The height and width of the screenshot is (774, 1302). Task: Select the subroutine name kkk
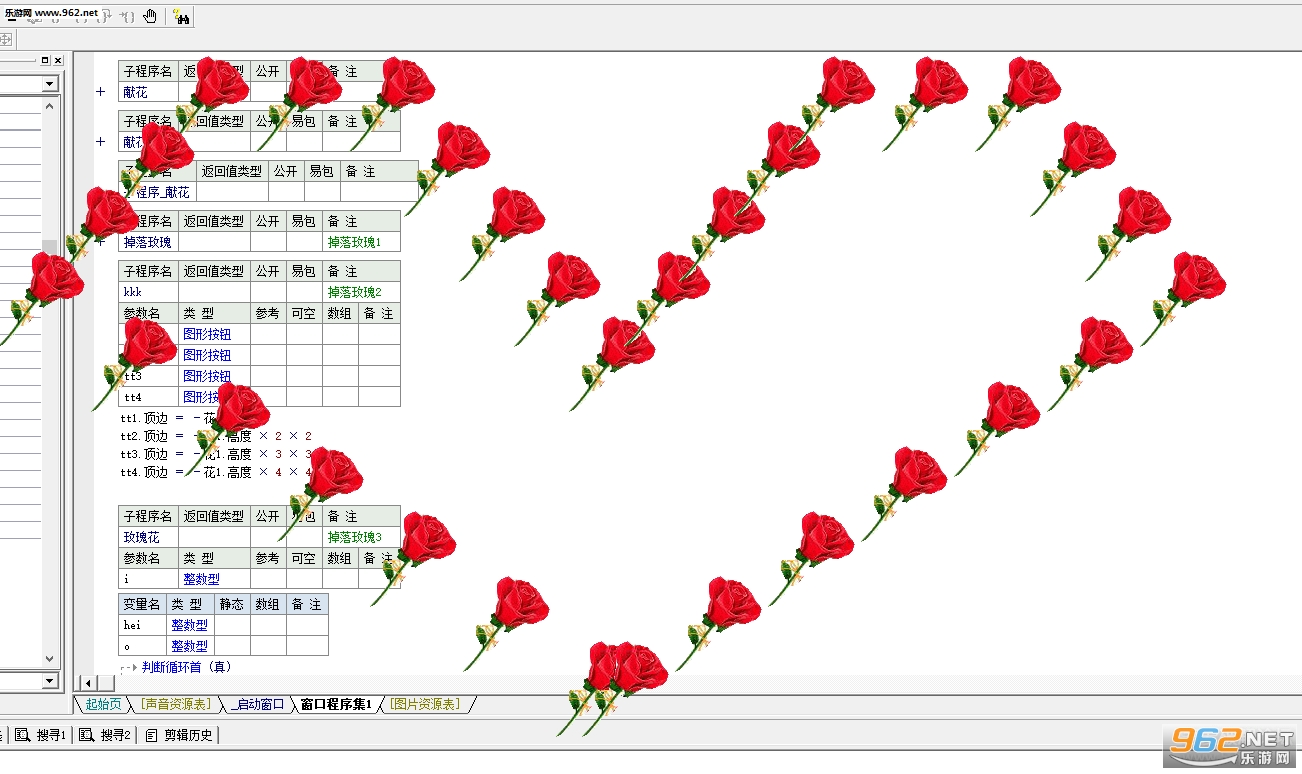pyautogui.click(x=132, y=292)
